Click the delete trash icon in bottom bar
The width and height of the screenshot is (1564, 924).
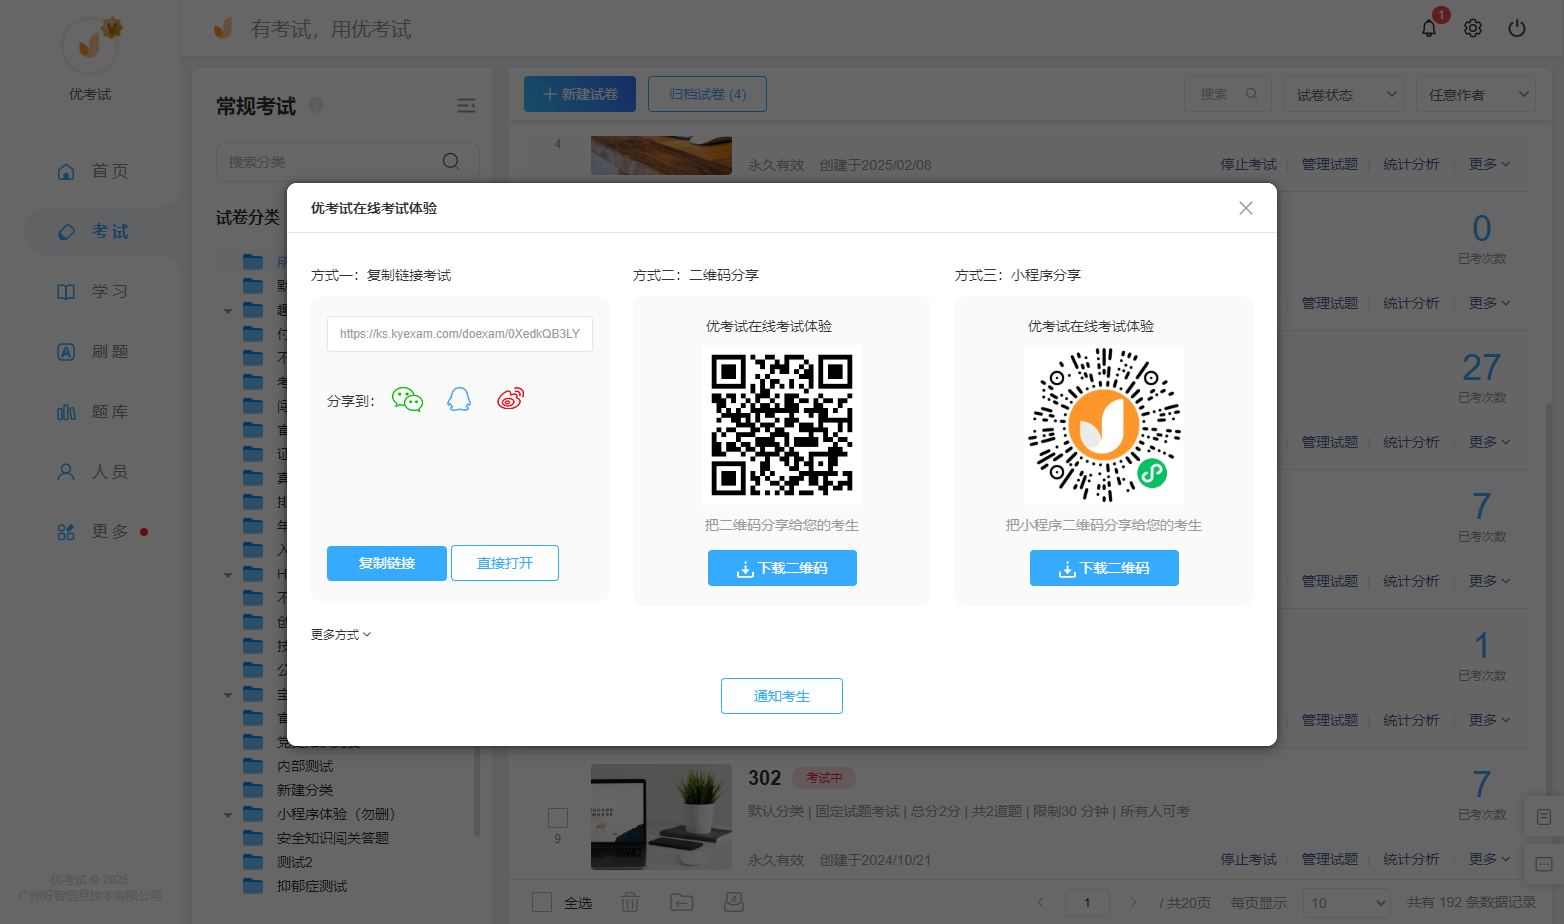click(x=630, y=902)
